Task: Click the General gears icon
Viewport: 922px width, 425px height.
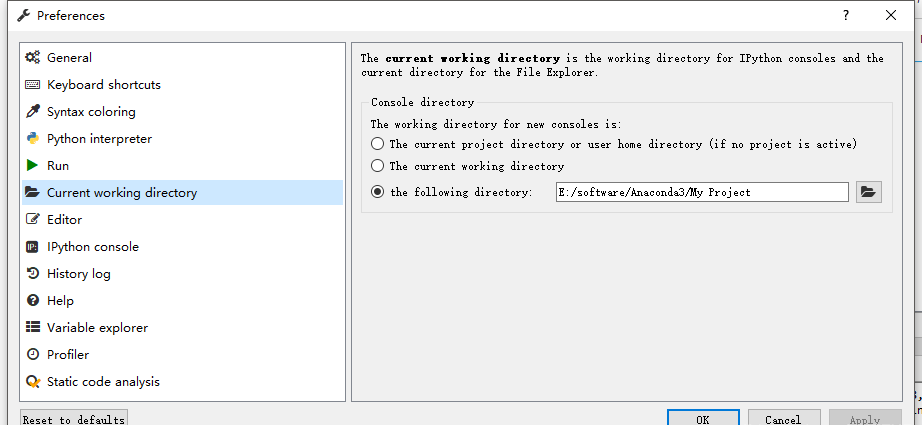Action: [32, 58]
